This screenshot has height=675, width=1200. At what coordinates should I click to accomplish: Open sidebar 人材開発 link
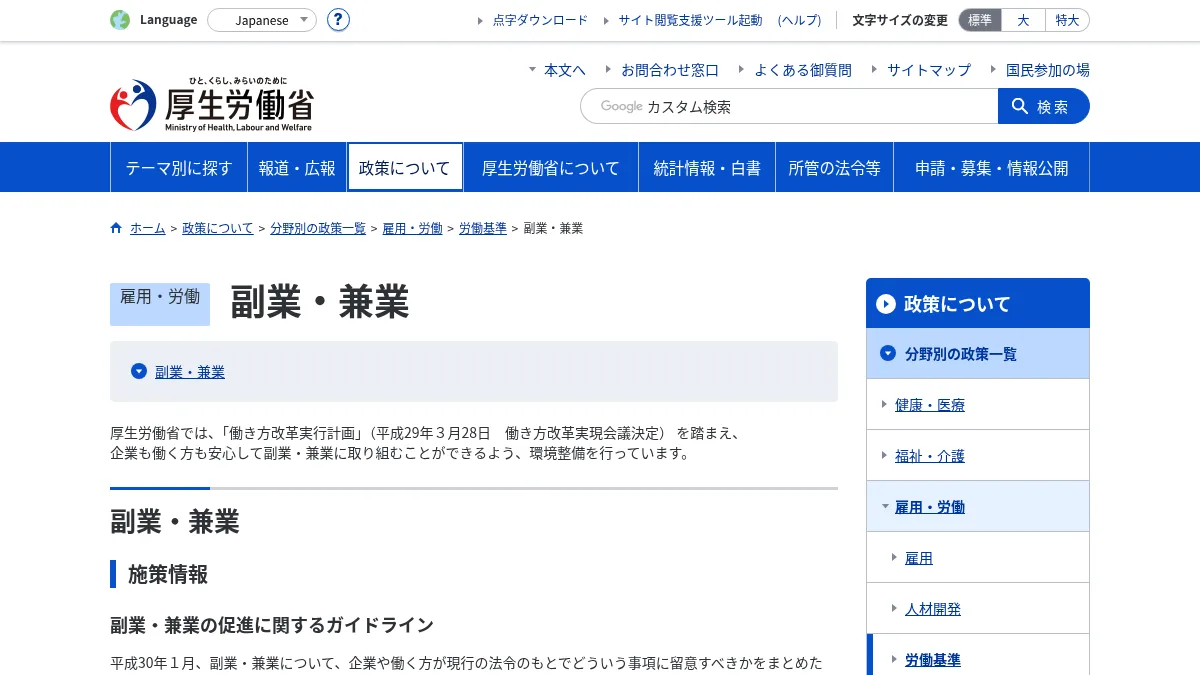[x=933, y=608]
